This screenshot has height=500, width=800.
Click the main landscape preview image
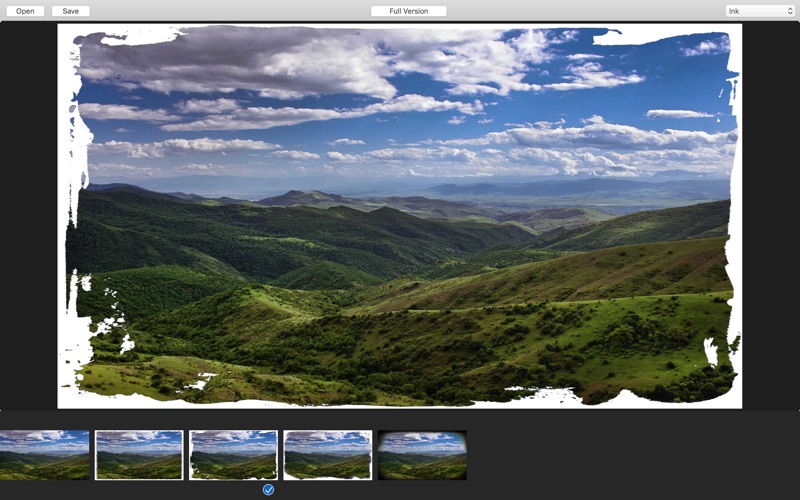coord(399,216)
